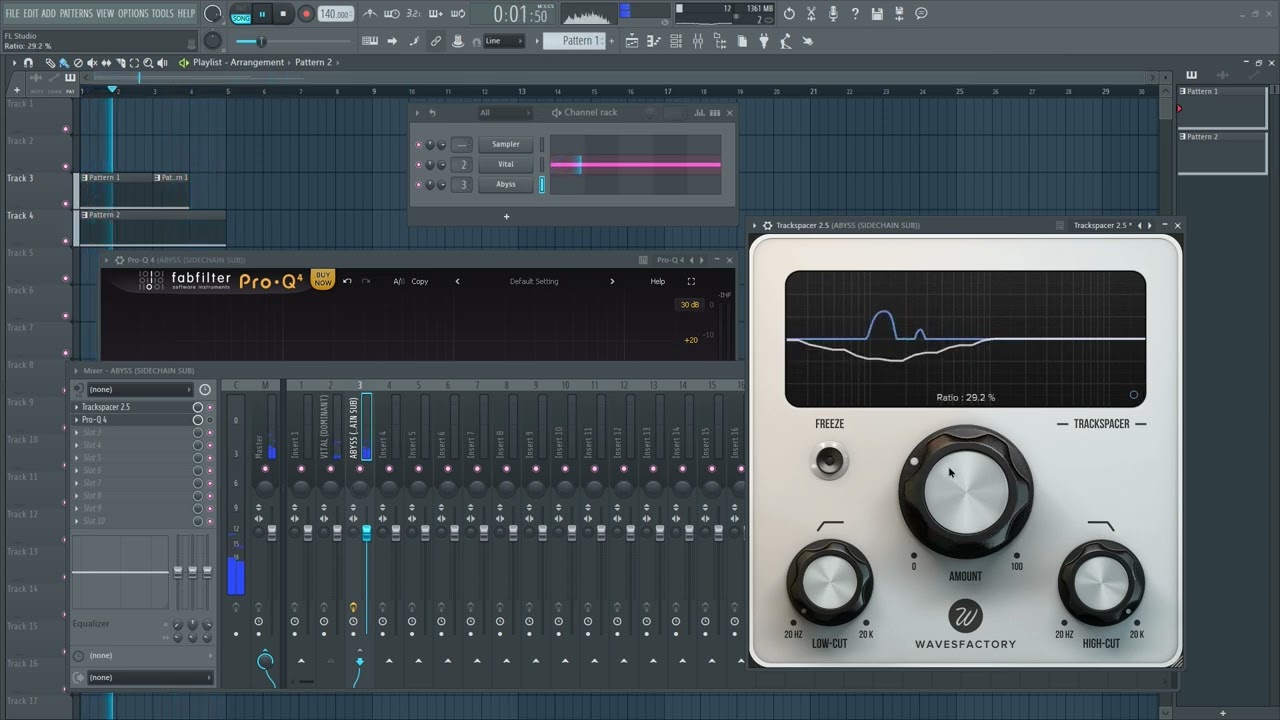
Task: Open the PATTERNS menu
Action: [76, 13]
